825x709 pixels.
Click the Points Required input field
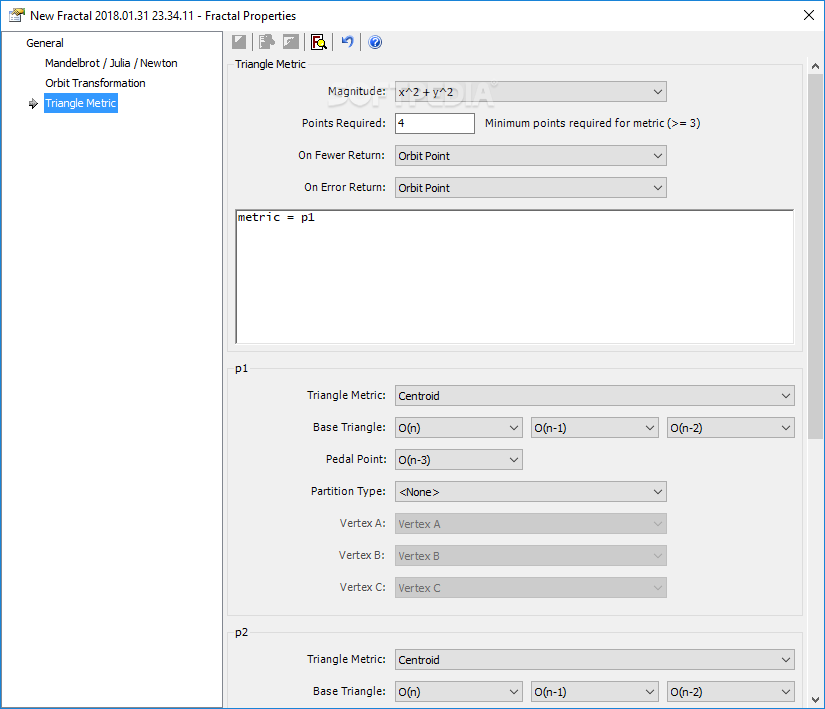point(435,124)
